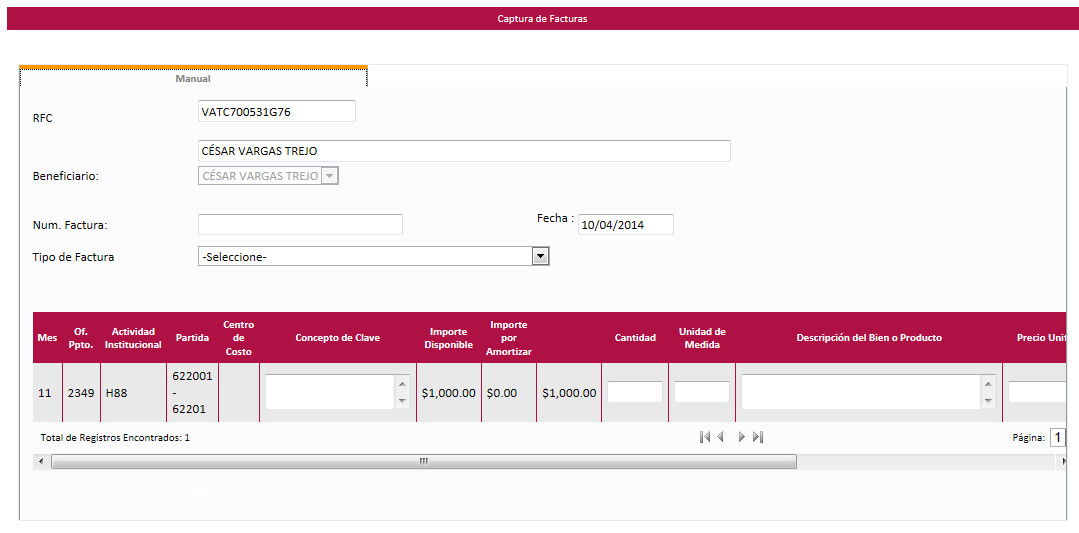Click the Partida cell 622001 - 62201

click(x=192, y=393)
